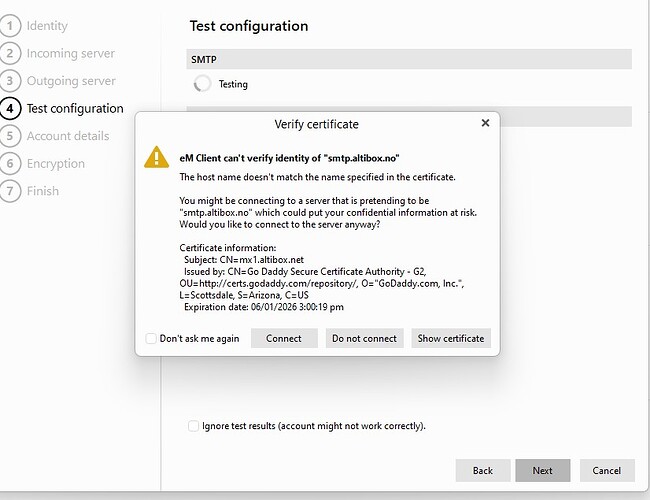The image size is (650, 500).
Task: Enable the Don't ask me again checkbox
Action: tap(150, 338)
